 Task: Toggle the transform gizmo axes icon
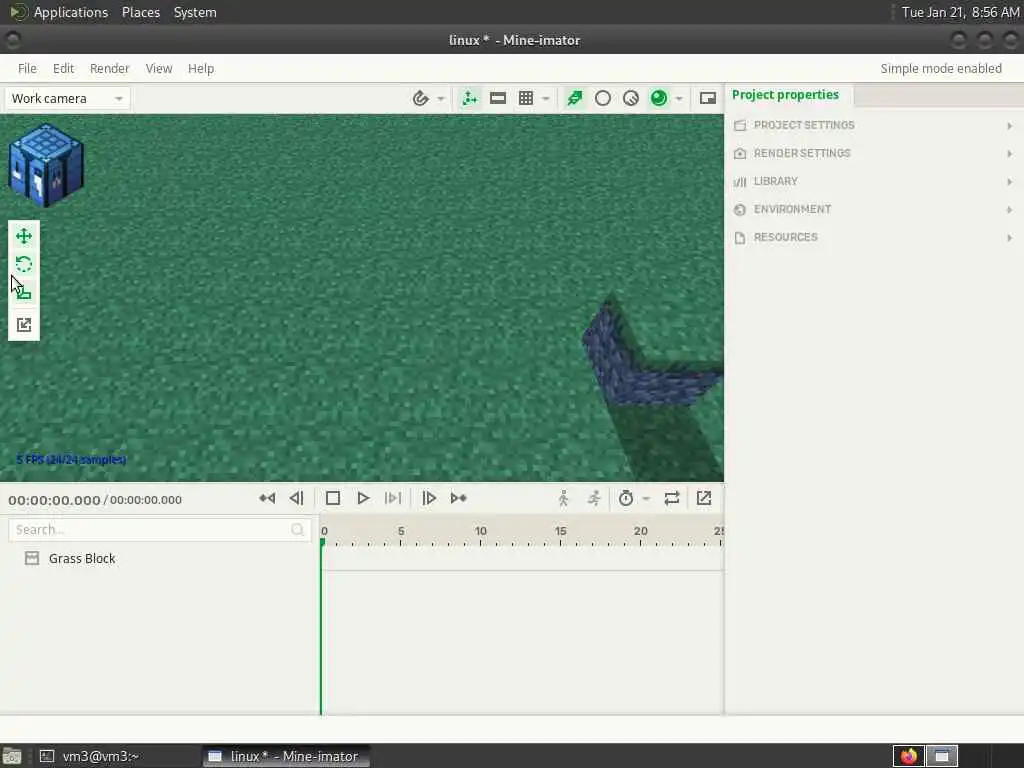[x=470, y=99]
